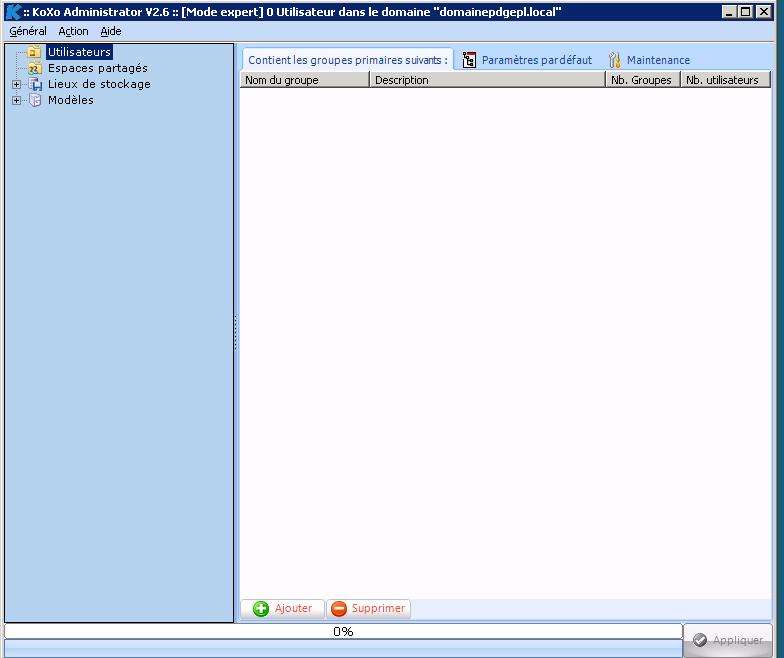Sort by Nb. Groupes column header
The image size is (784, 658).
click(643, 80)
